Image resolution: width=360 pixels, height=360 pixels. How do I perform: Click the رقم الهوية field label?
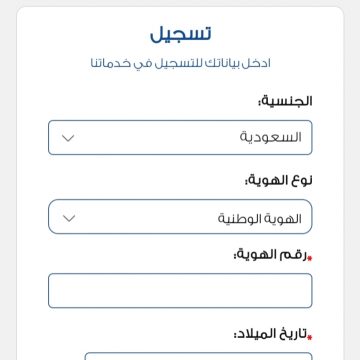tap(269, 255)
